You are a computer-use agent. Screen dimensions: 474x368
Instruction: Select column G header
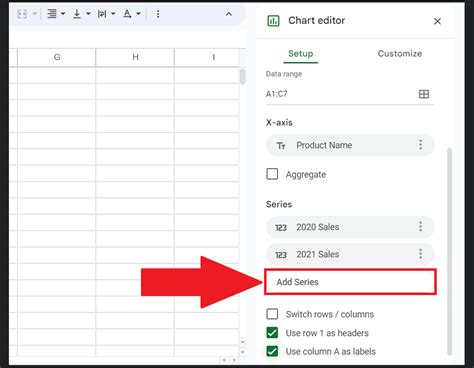57,57
